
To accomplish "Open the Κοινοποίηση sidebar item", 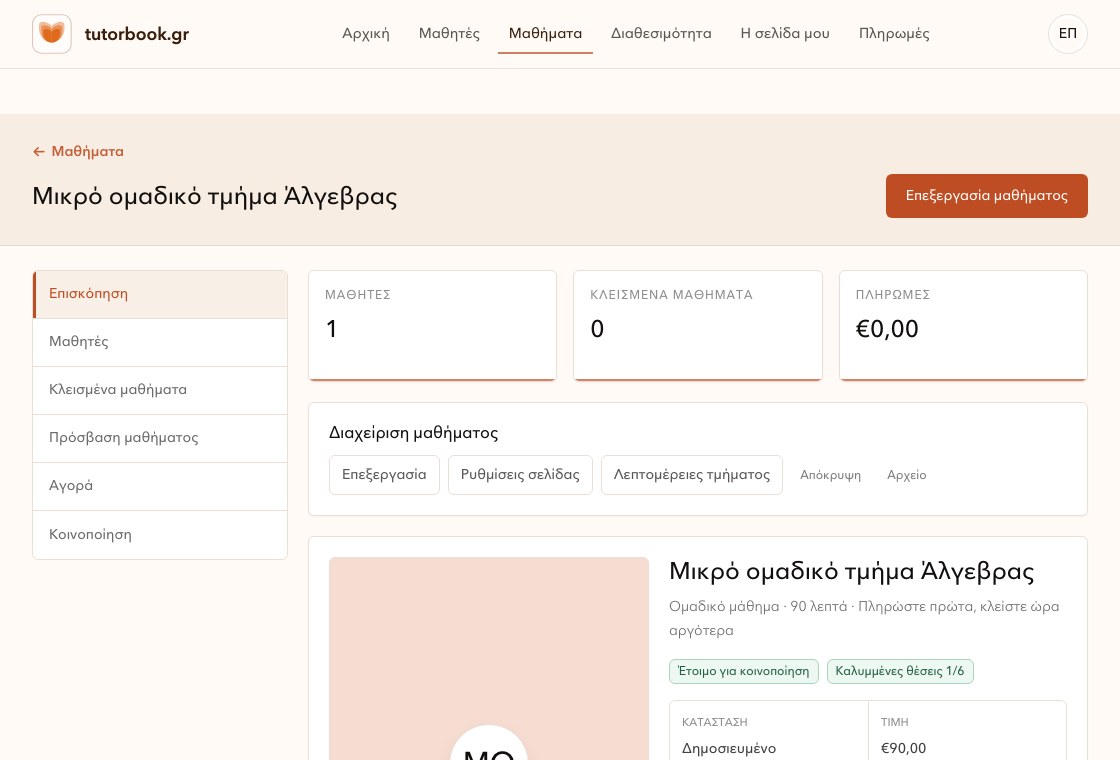I will (x=160, y=534).
